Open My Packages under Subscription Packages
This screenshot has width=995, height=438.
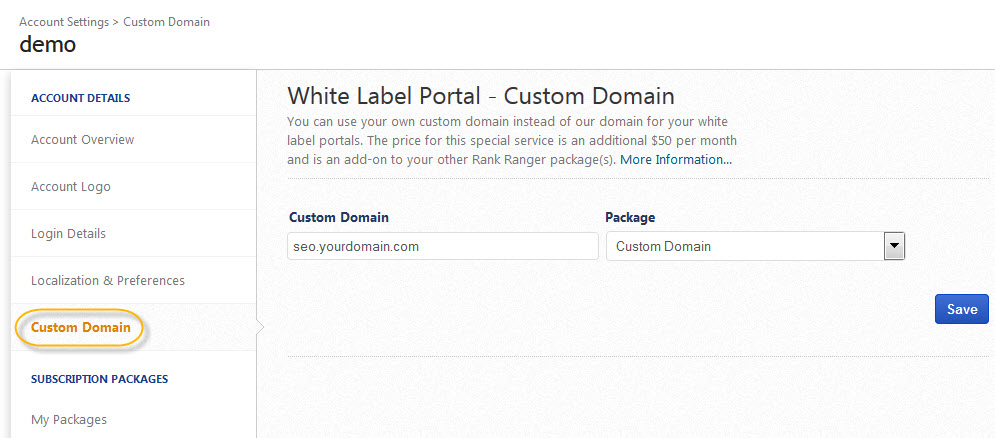click(69, 419)
